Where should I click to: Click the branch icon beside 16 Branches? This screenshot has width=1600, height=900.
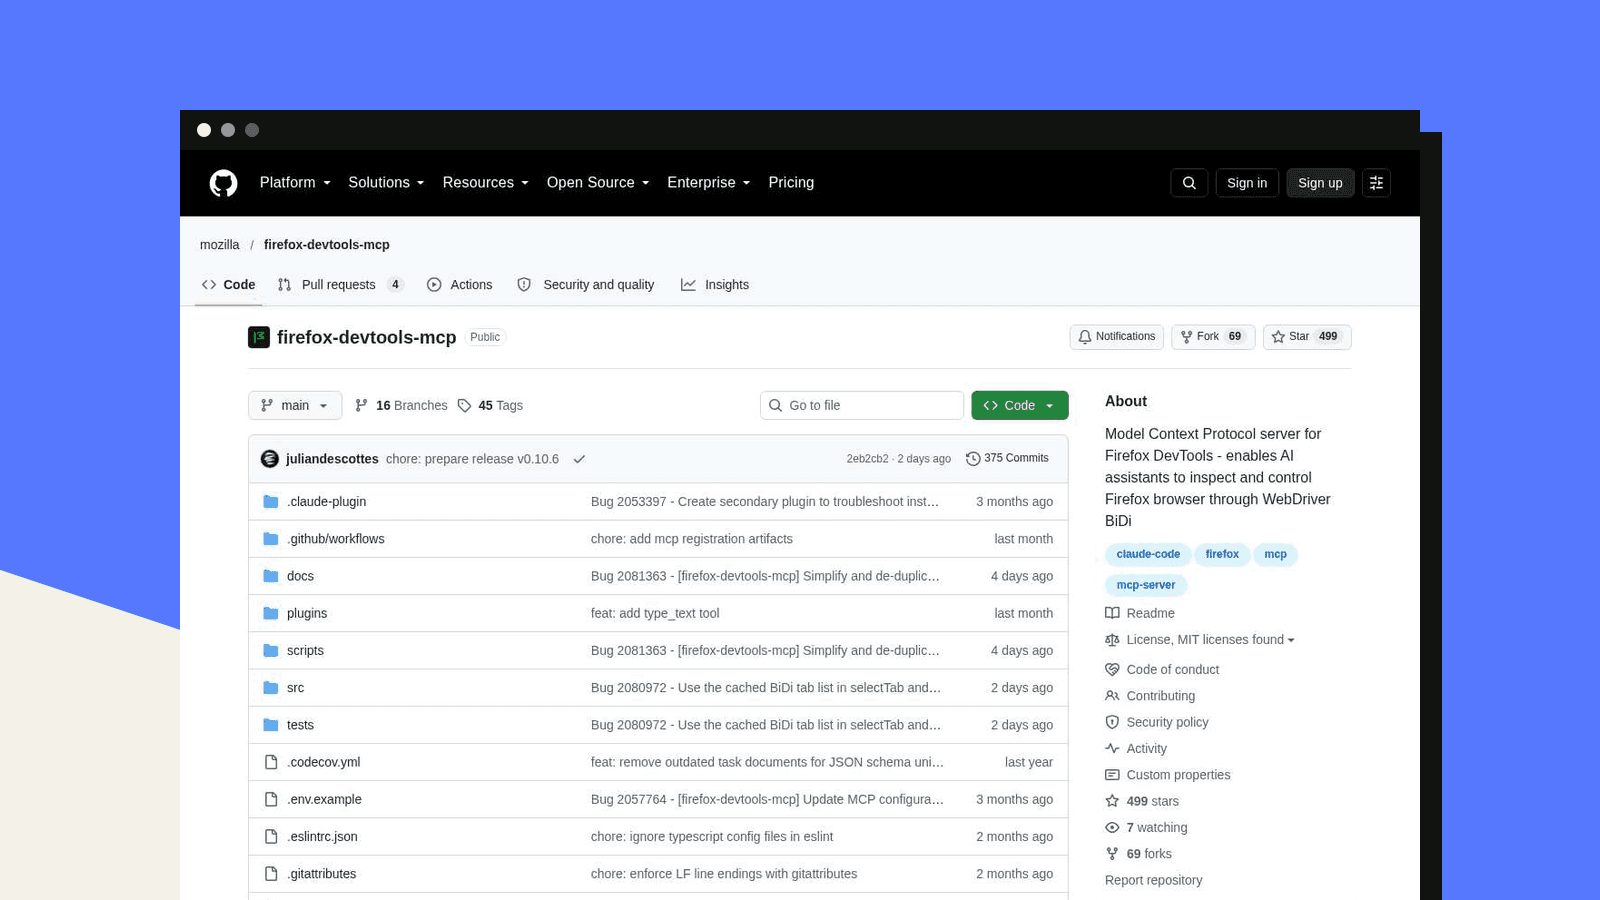tap(361, 406)
